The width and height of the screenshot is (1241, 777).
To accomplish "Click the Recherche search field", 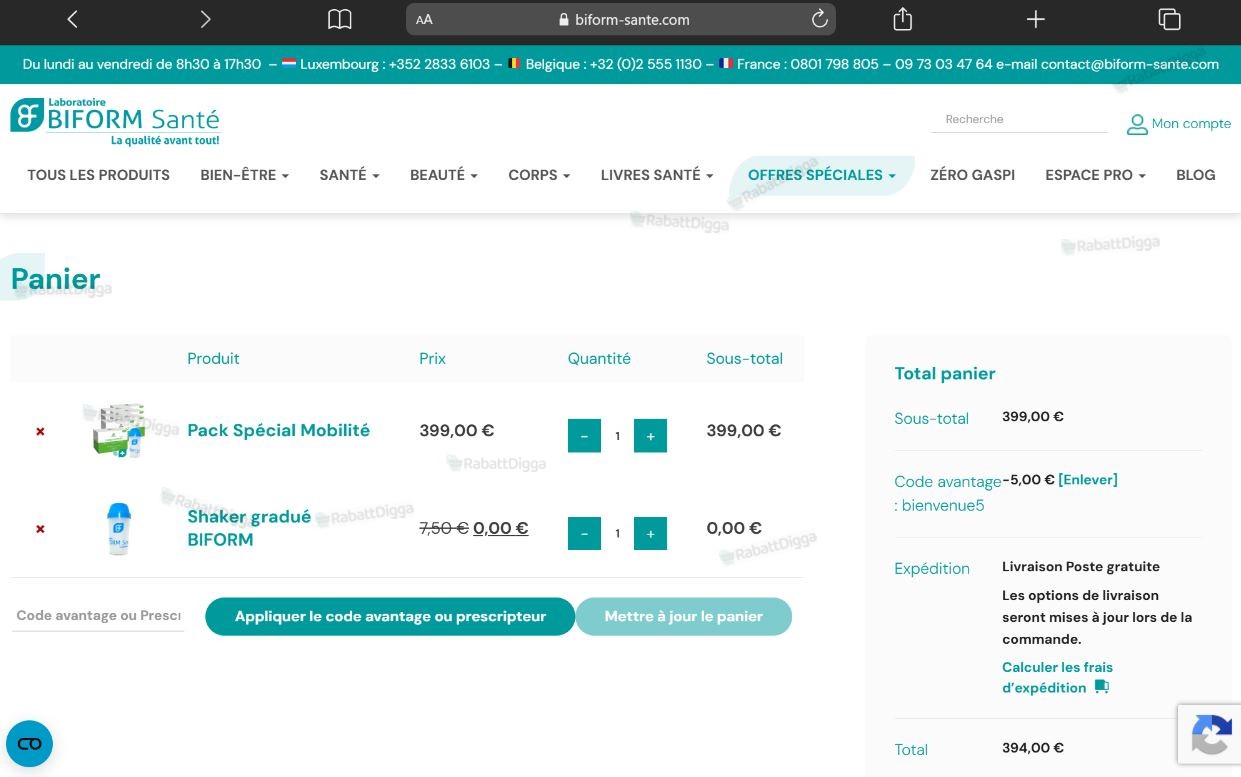I will pos(1019,120).
